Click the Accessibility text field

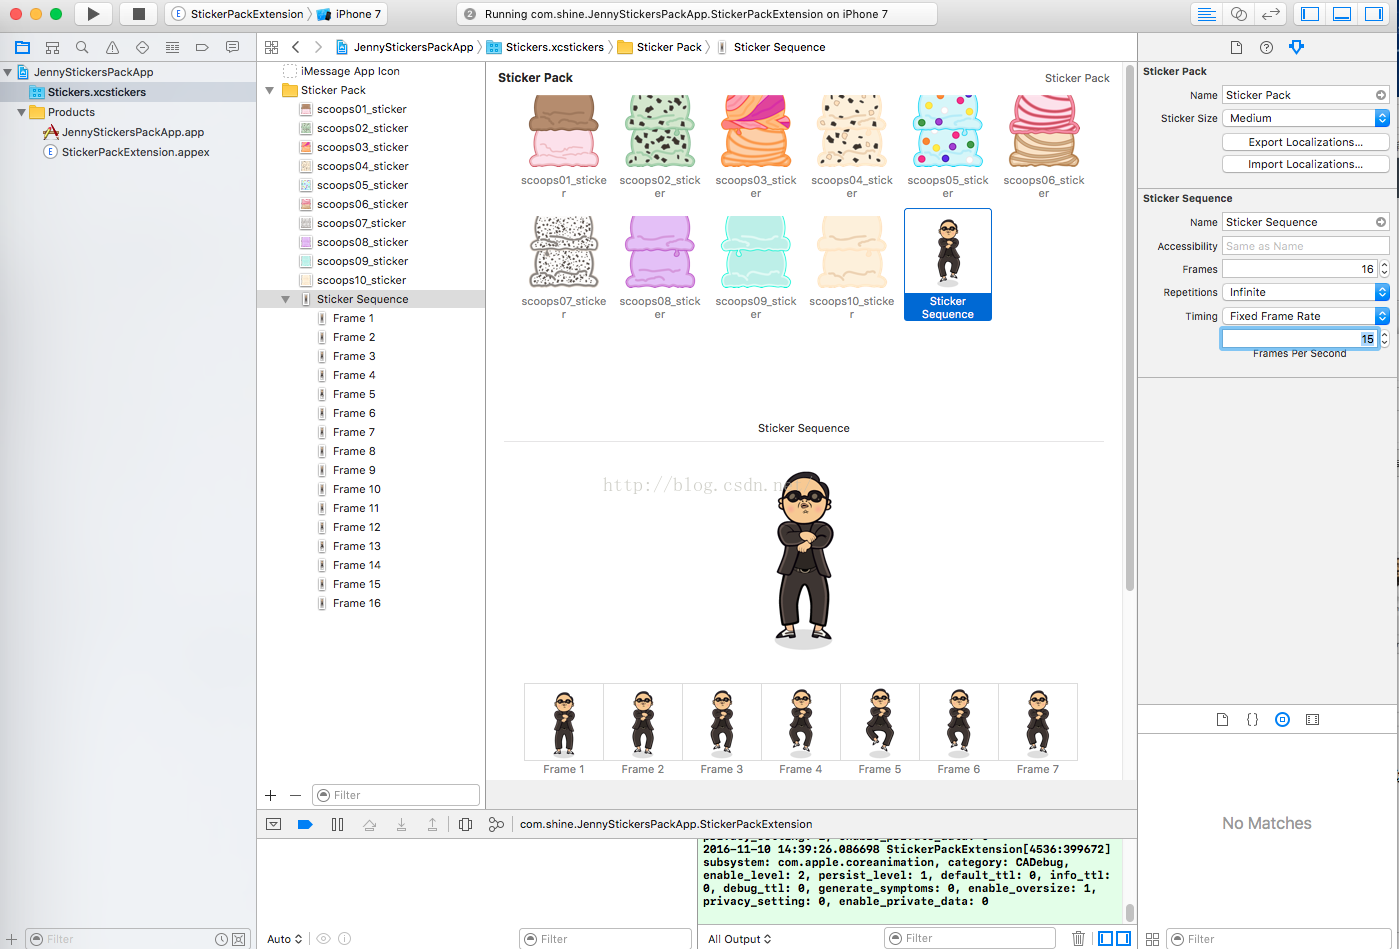click(1306, 246)
